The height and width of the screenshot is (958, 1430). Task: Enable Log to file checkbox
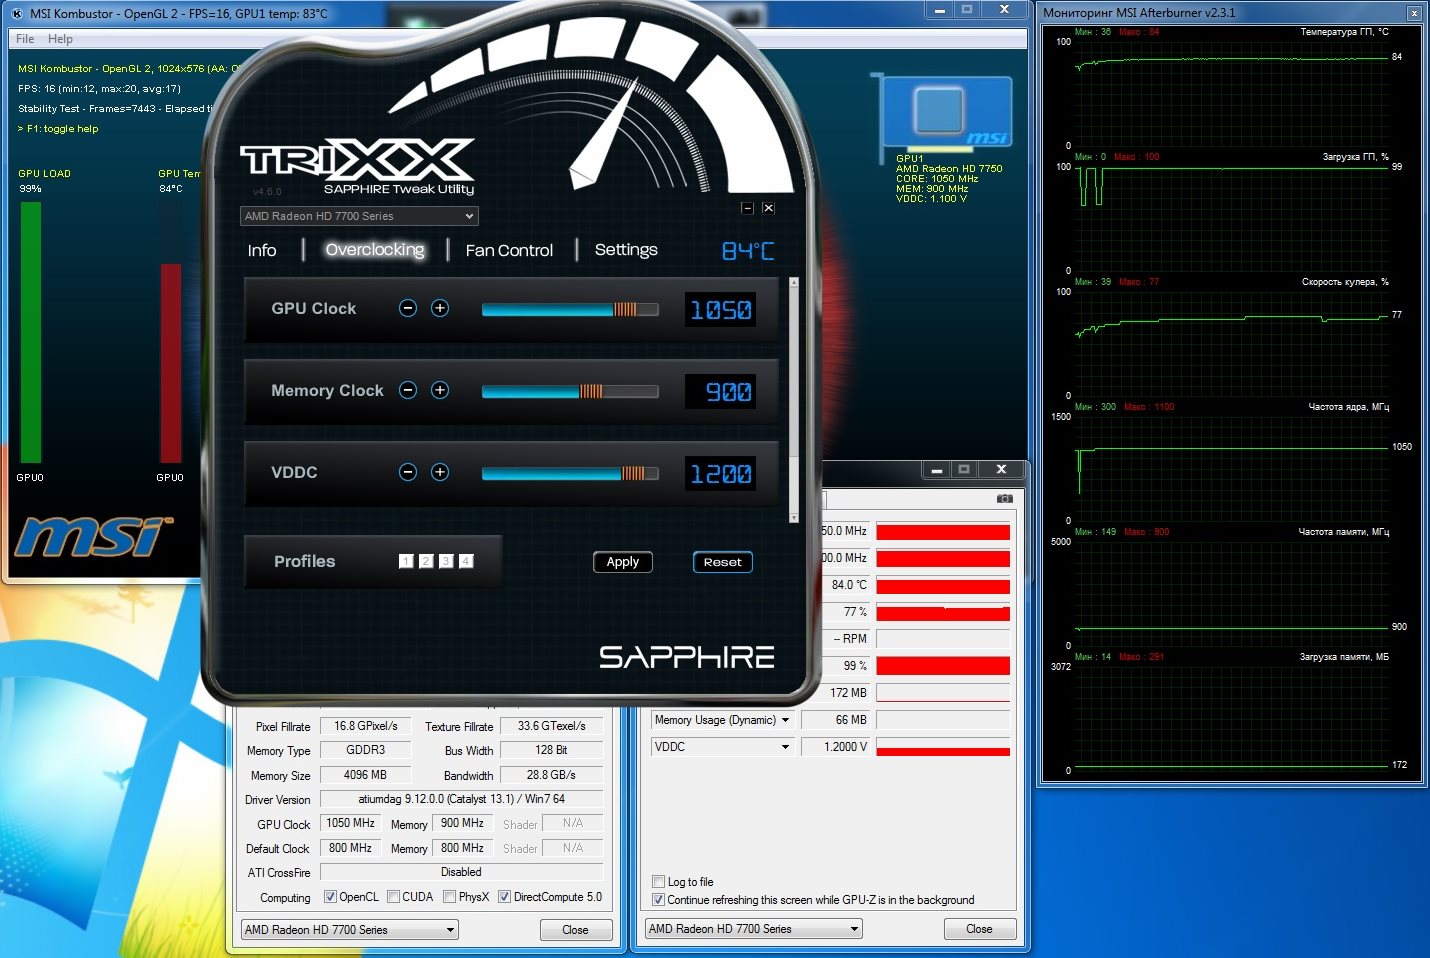tap(658, 882)
